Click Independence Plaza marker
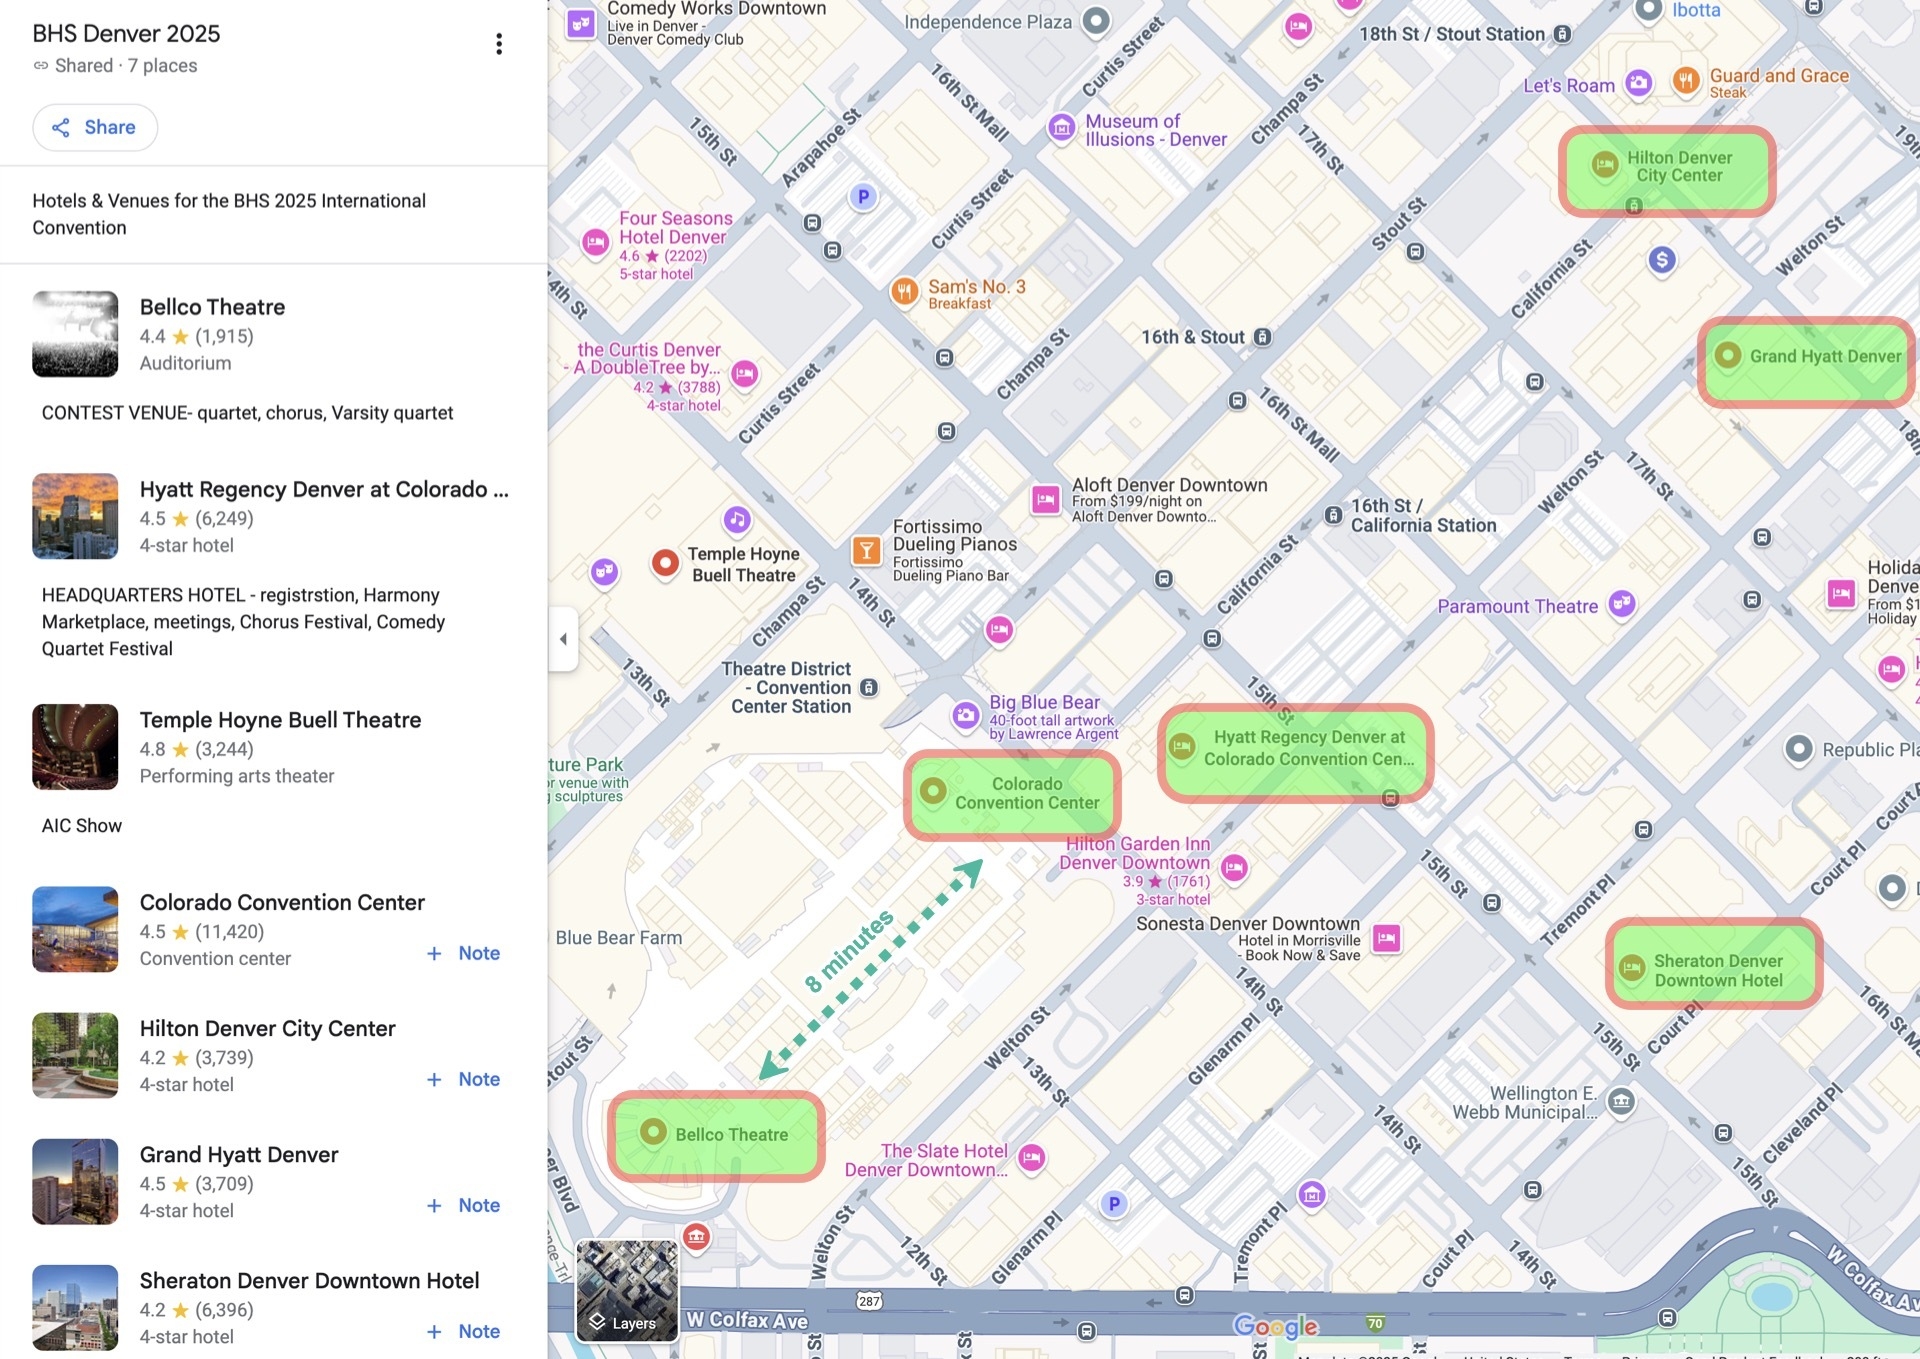 (x=1097, y=20)
